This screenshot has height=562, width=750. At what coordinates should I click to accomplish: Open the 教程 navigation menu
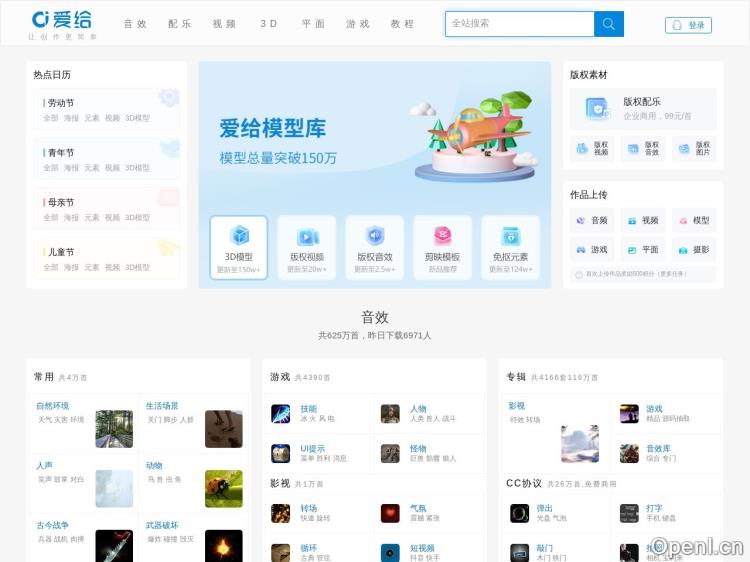[402, 24]
